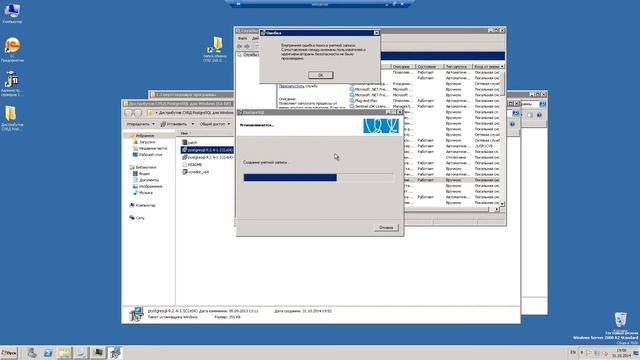Screen dimensions: 640x360
Task: Open the Компьютер desktop icon
Action: [12, 13]
